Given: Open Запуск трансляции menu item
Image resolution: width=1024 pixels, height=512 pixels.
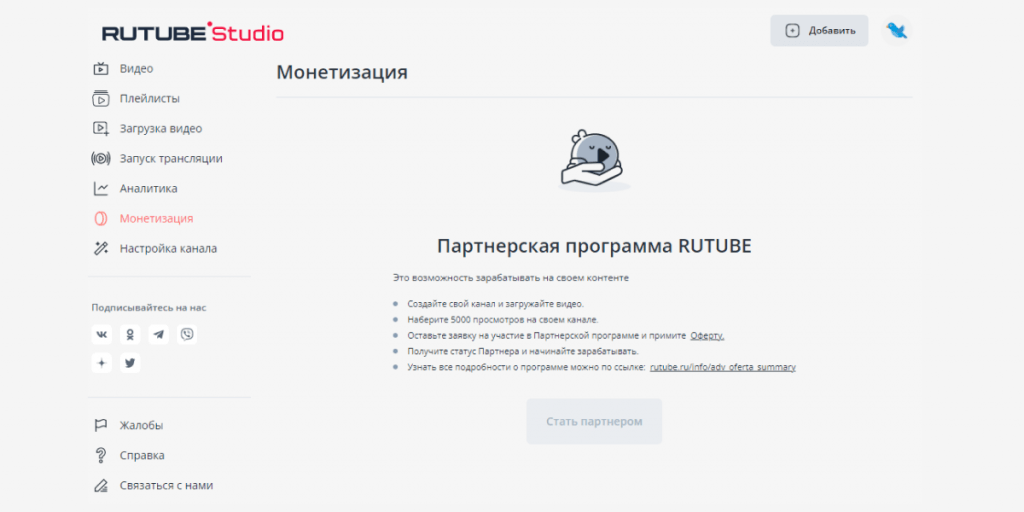Looking at the screenshot, I should (170, 158).
